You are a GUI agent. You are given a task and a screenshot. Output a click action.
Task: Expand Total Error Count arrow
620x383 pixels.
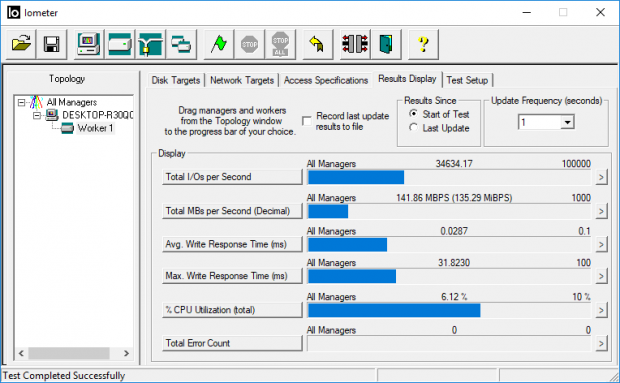(601, 344)
